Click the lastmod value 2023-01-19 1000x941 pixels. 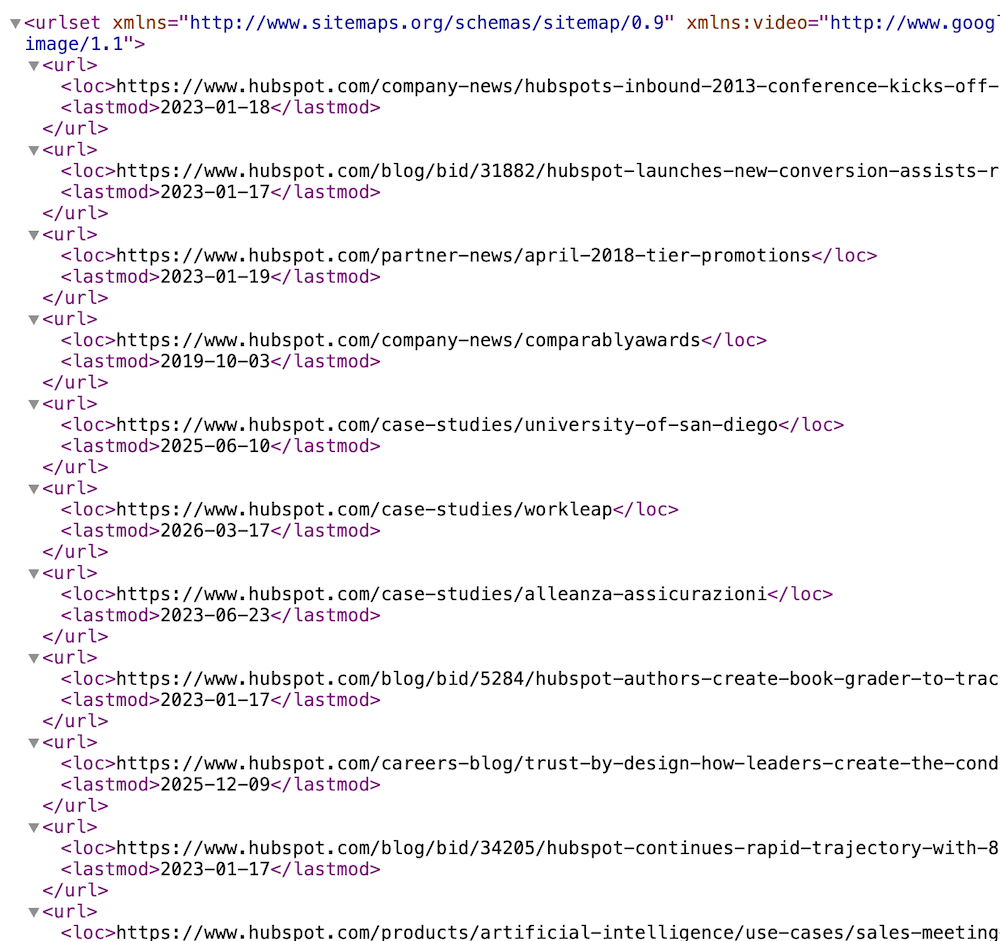point(215,277)
